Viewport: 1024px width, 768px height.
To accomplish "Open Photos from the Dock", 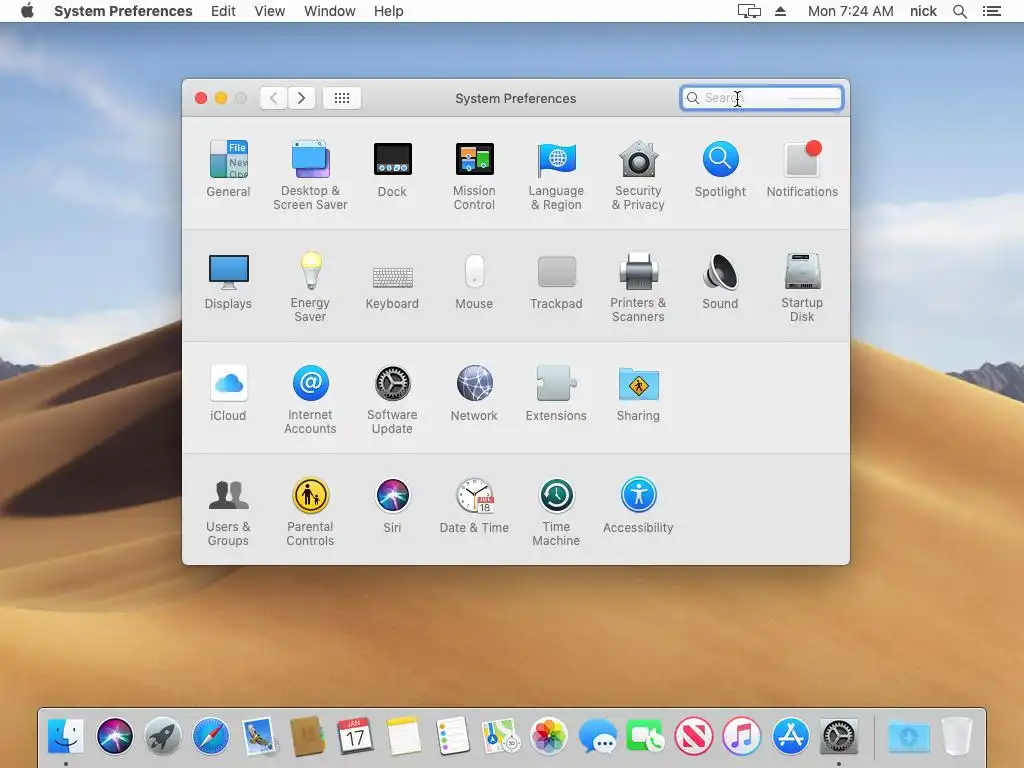I will (x=549, y=736).
